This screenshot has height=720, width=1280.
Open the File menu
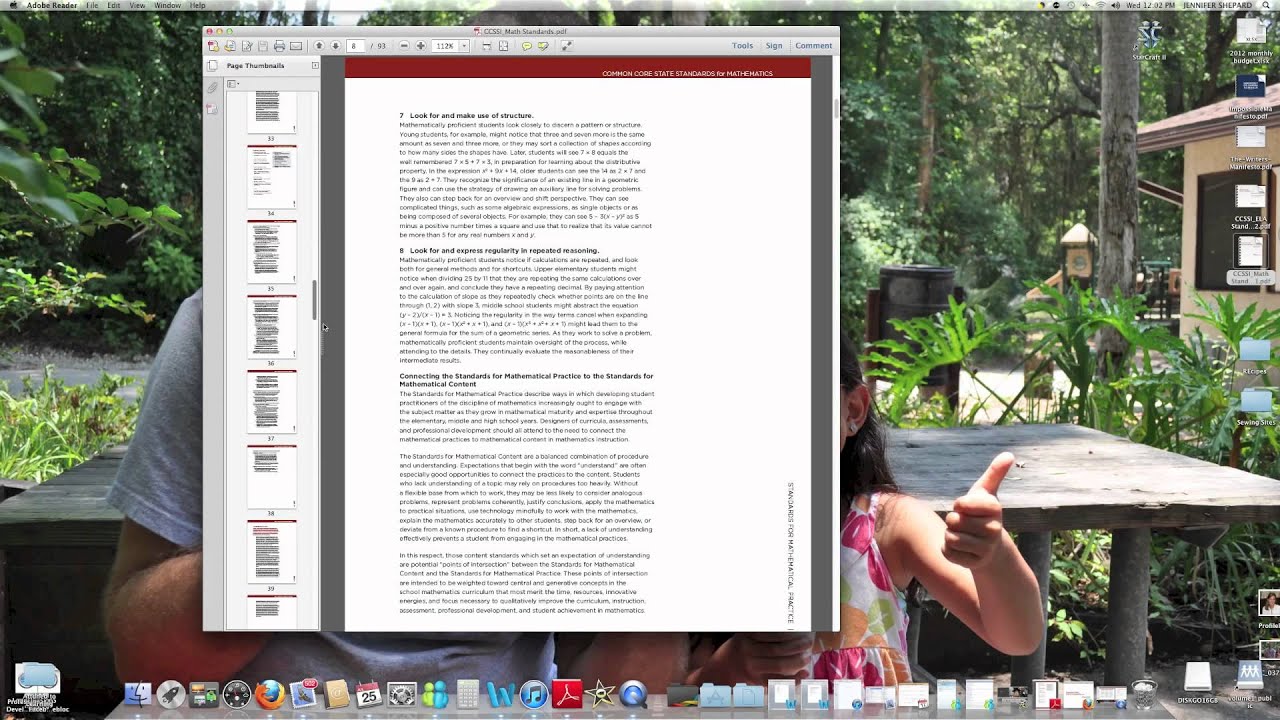tap(92, 5)
